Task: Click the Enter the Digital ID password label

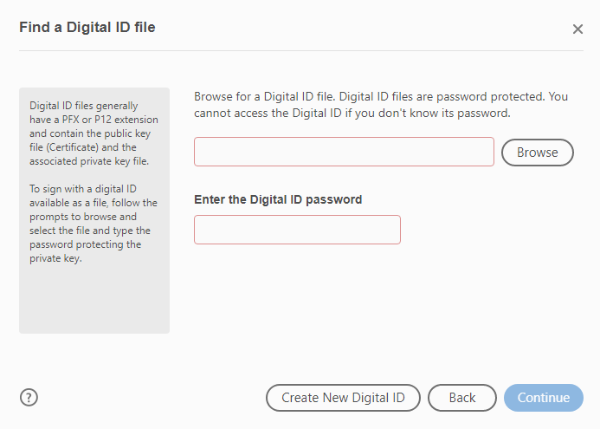Action: coord(278,199)
